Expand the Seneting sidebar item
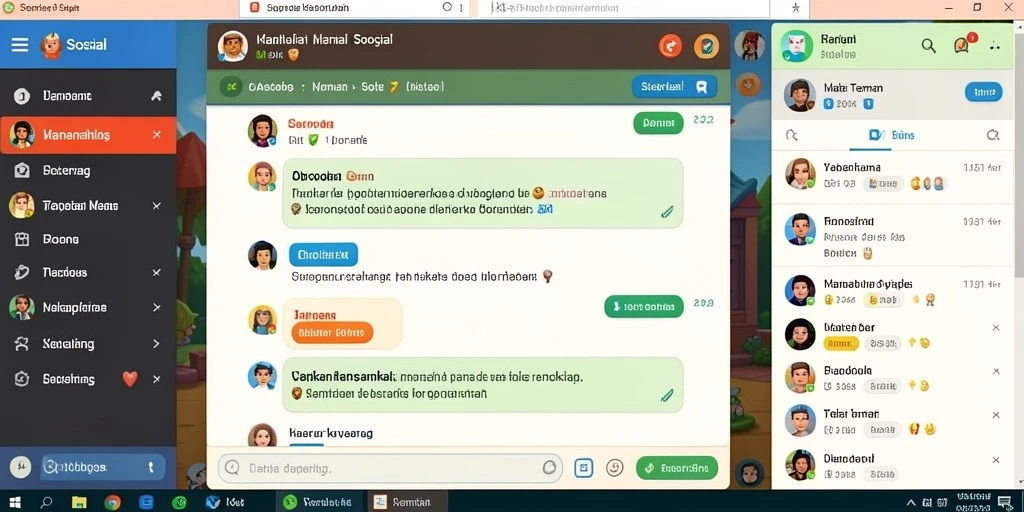Image resolution: width=1024 pixels, height=512 pixels. coord(156,344)
